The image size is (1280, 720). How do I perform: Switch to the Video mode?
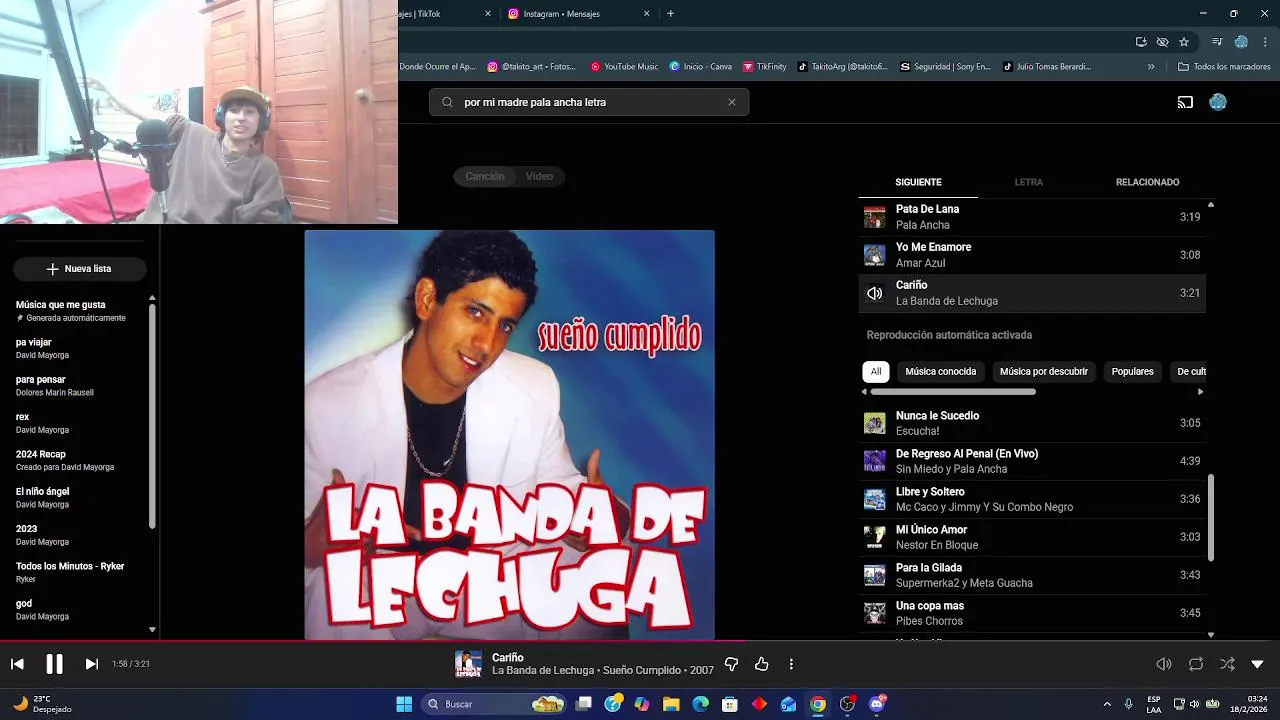(540, 176)
